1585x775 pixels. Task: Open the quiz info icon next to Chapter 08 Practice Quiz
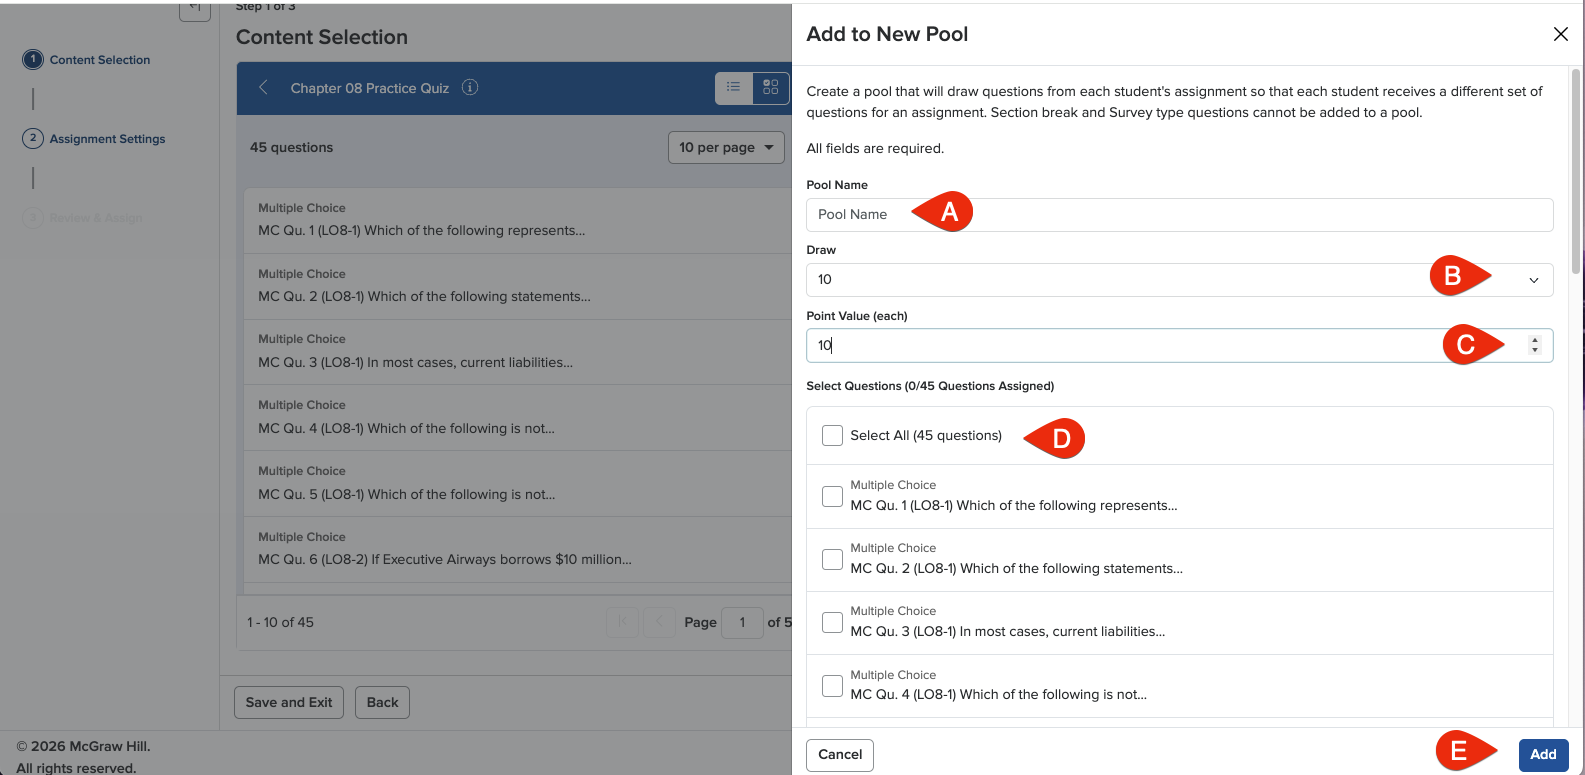pos(470,87)
